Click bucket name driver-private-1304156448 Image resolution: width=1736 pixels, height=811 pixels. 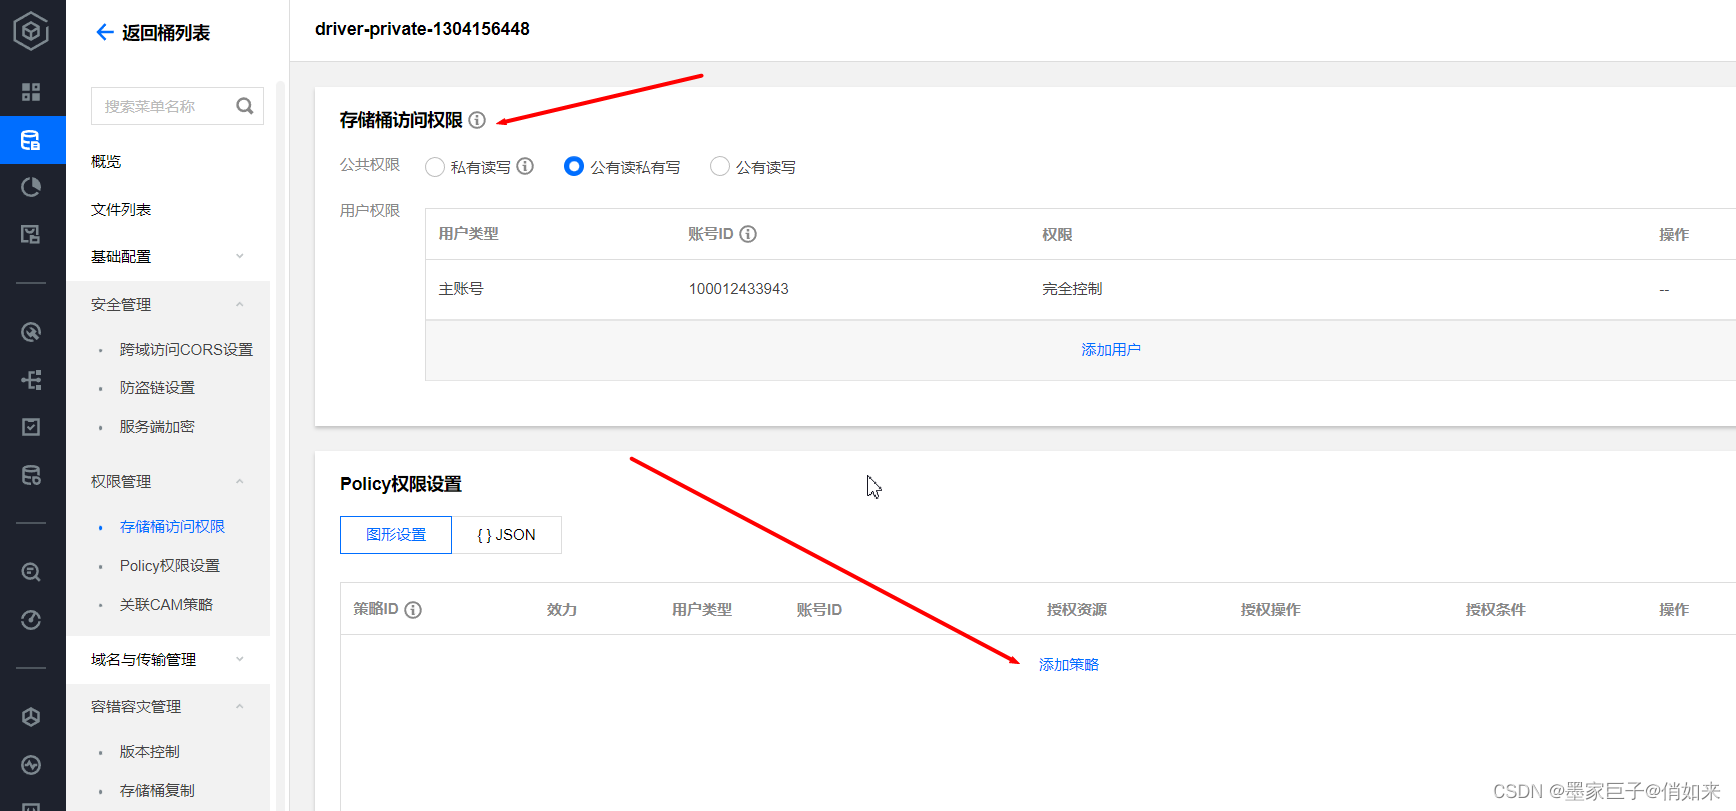(x=422, y=29)
